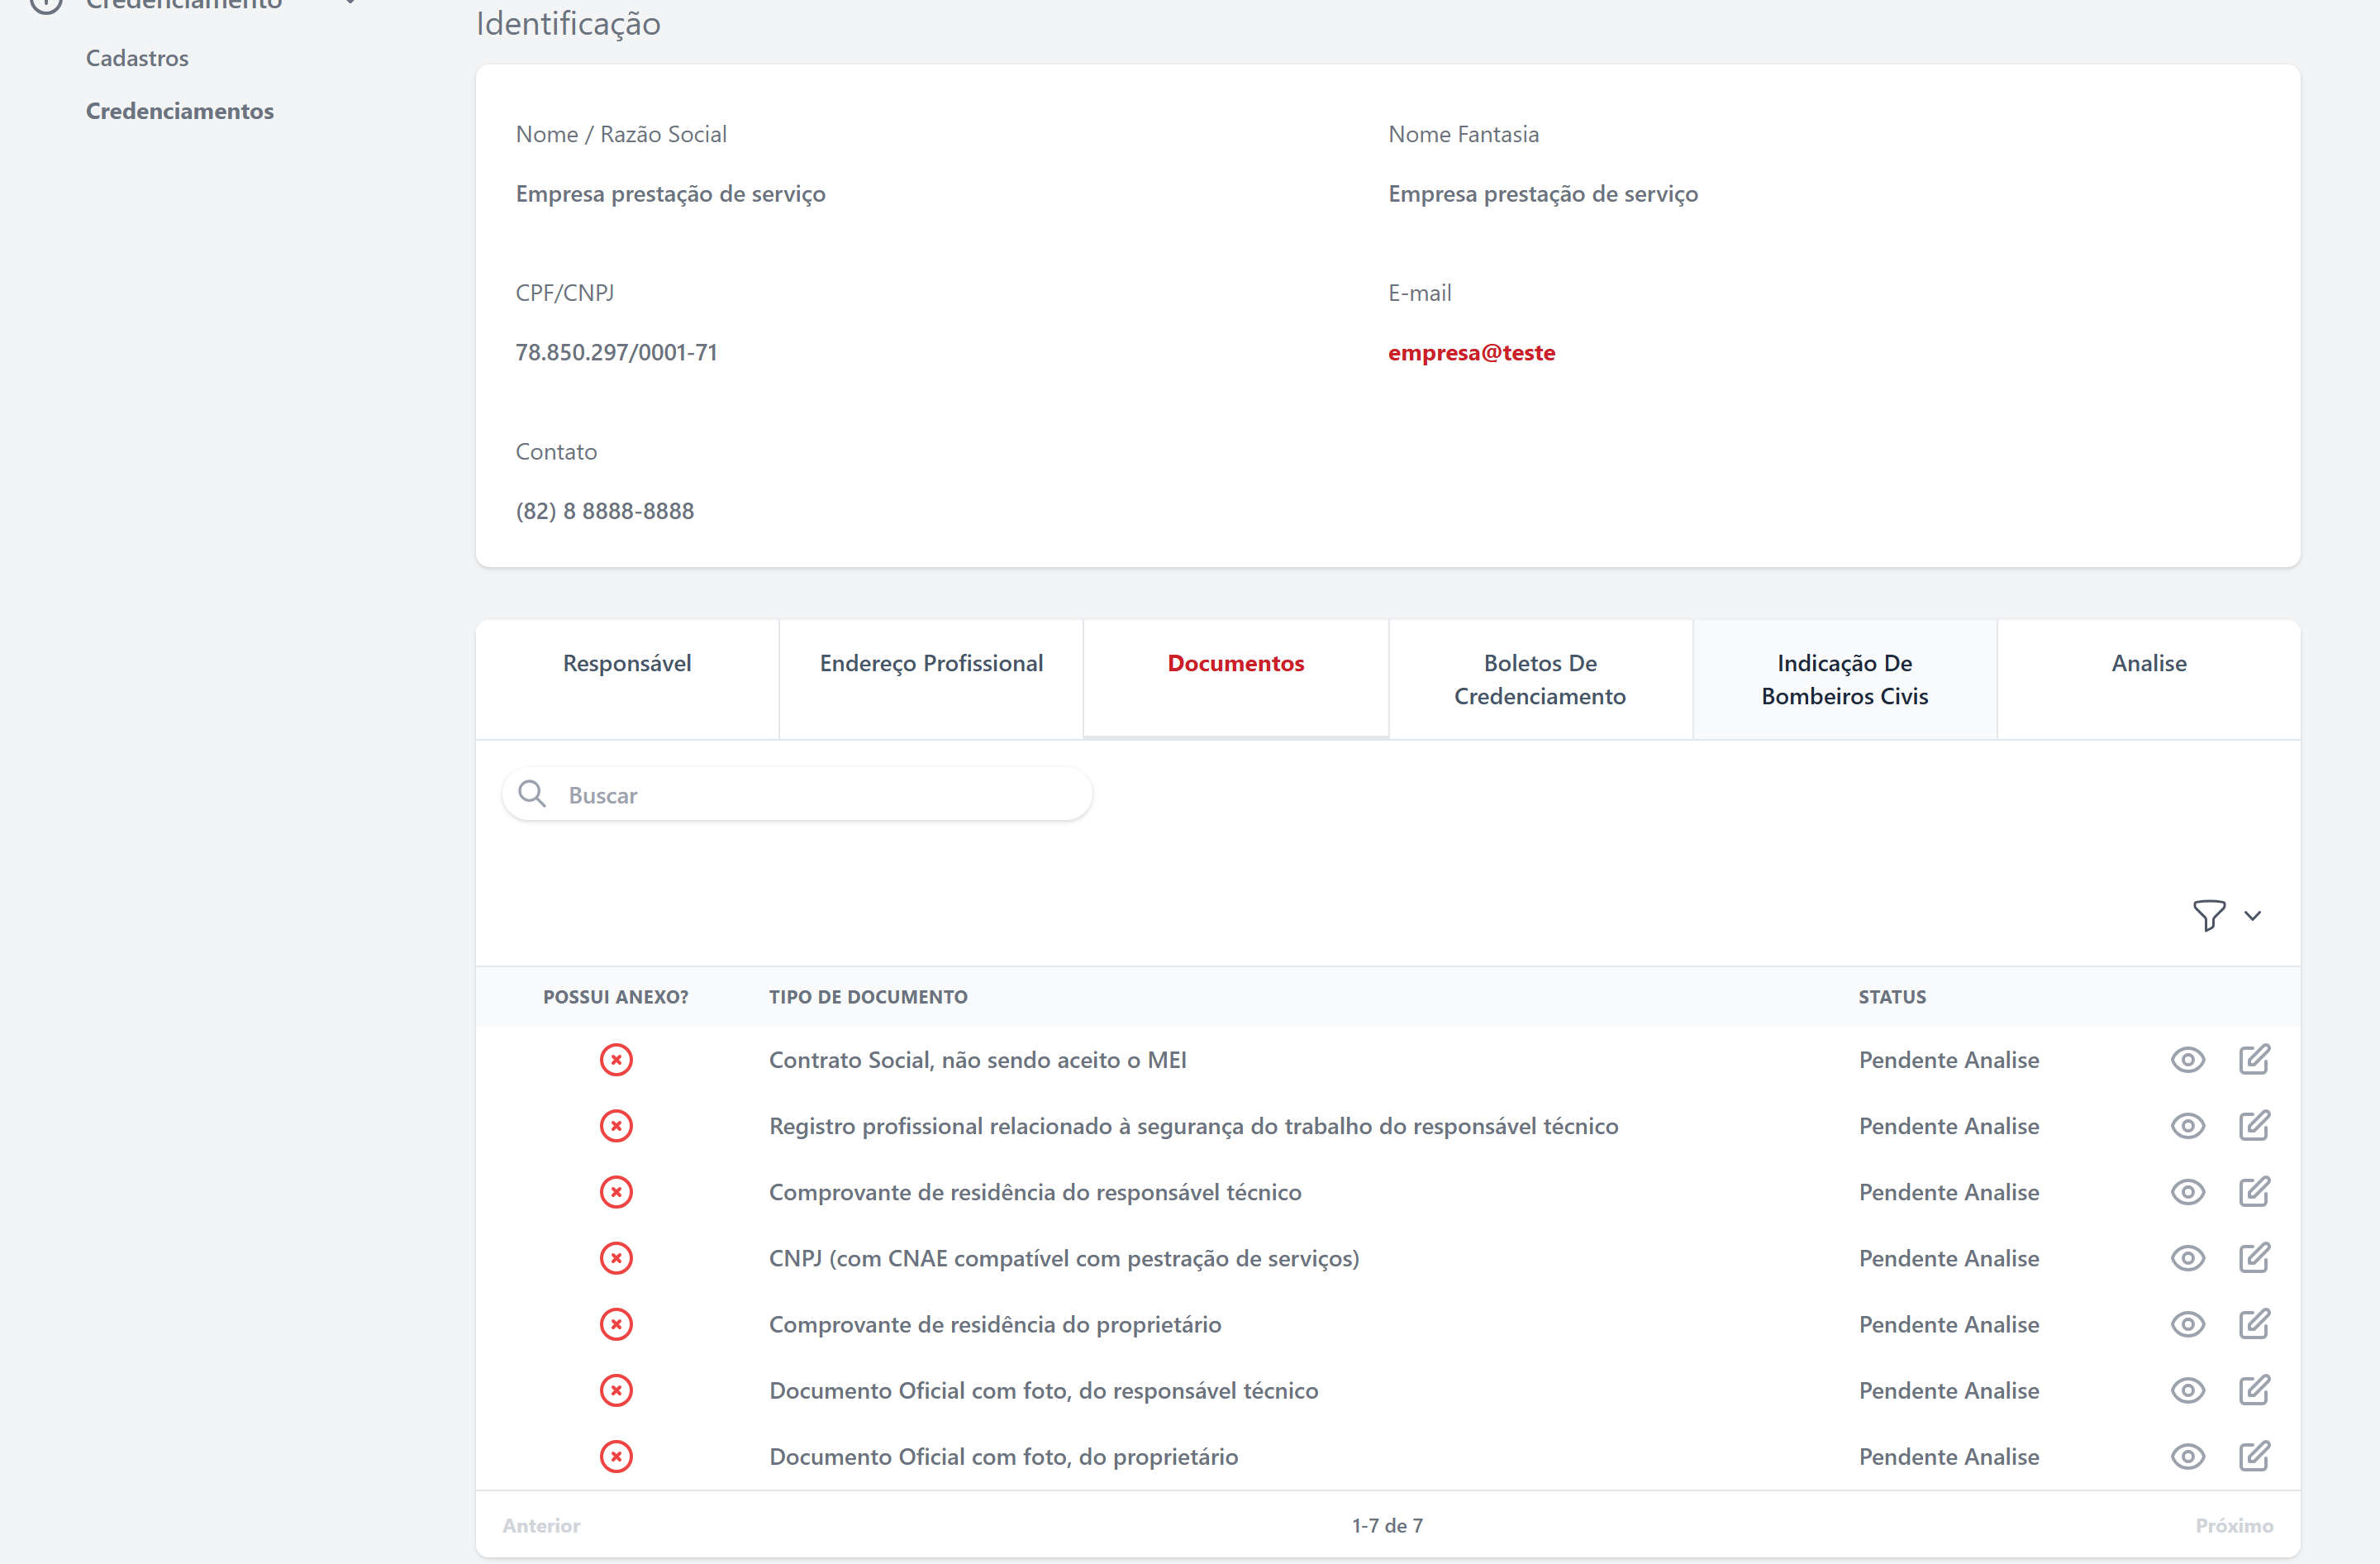Viewport: 2380px width, 1564px height.
Task: Click attachment status icon for CNPJ row
Action: pyautogui.click(x=616, y=1257)
